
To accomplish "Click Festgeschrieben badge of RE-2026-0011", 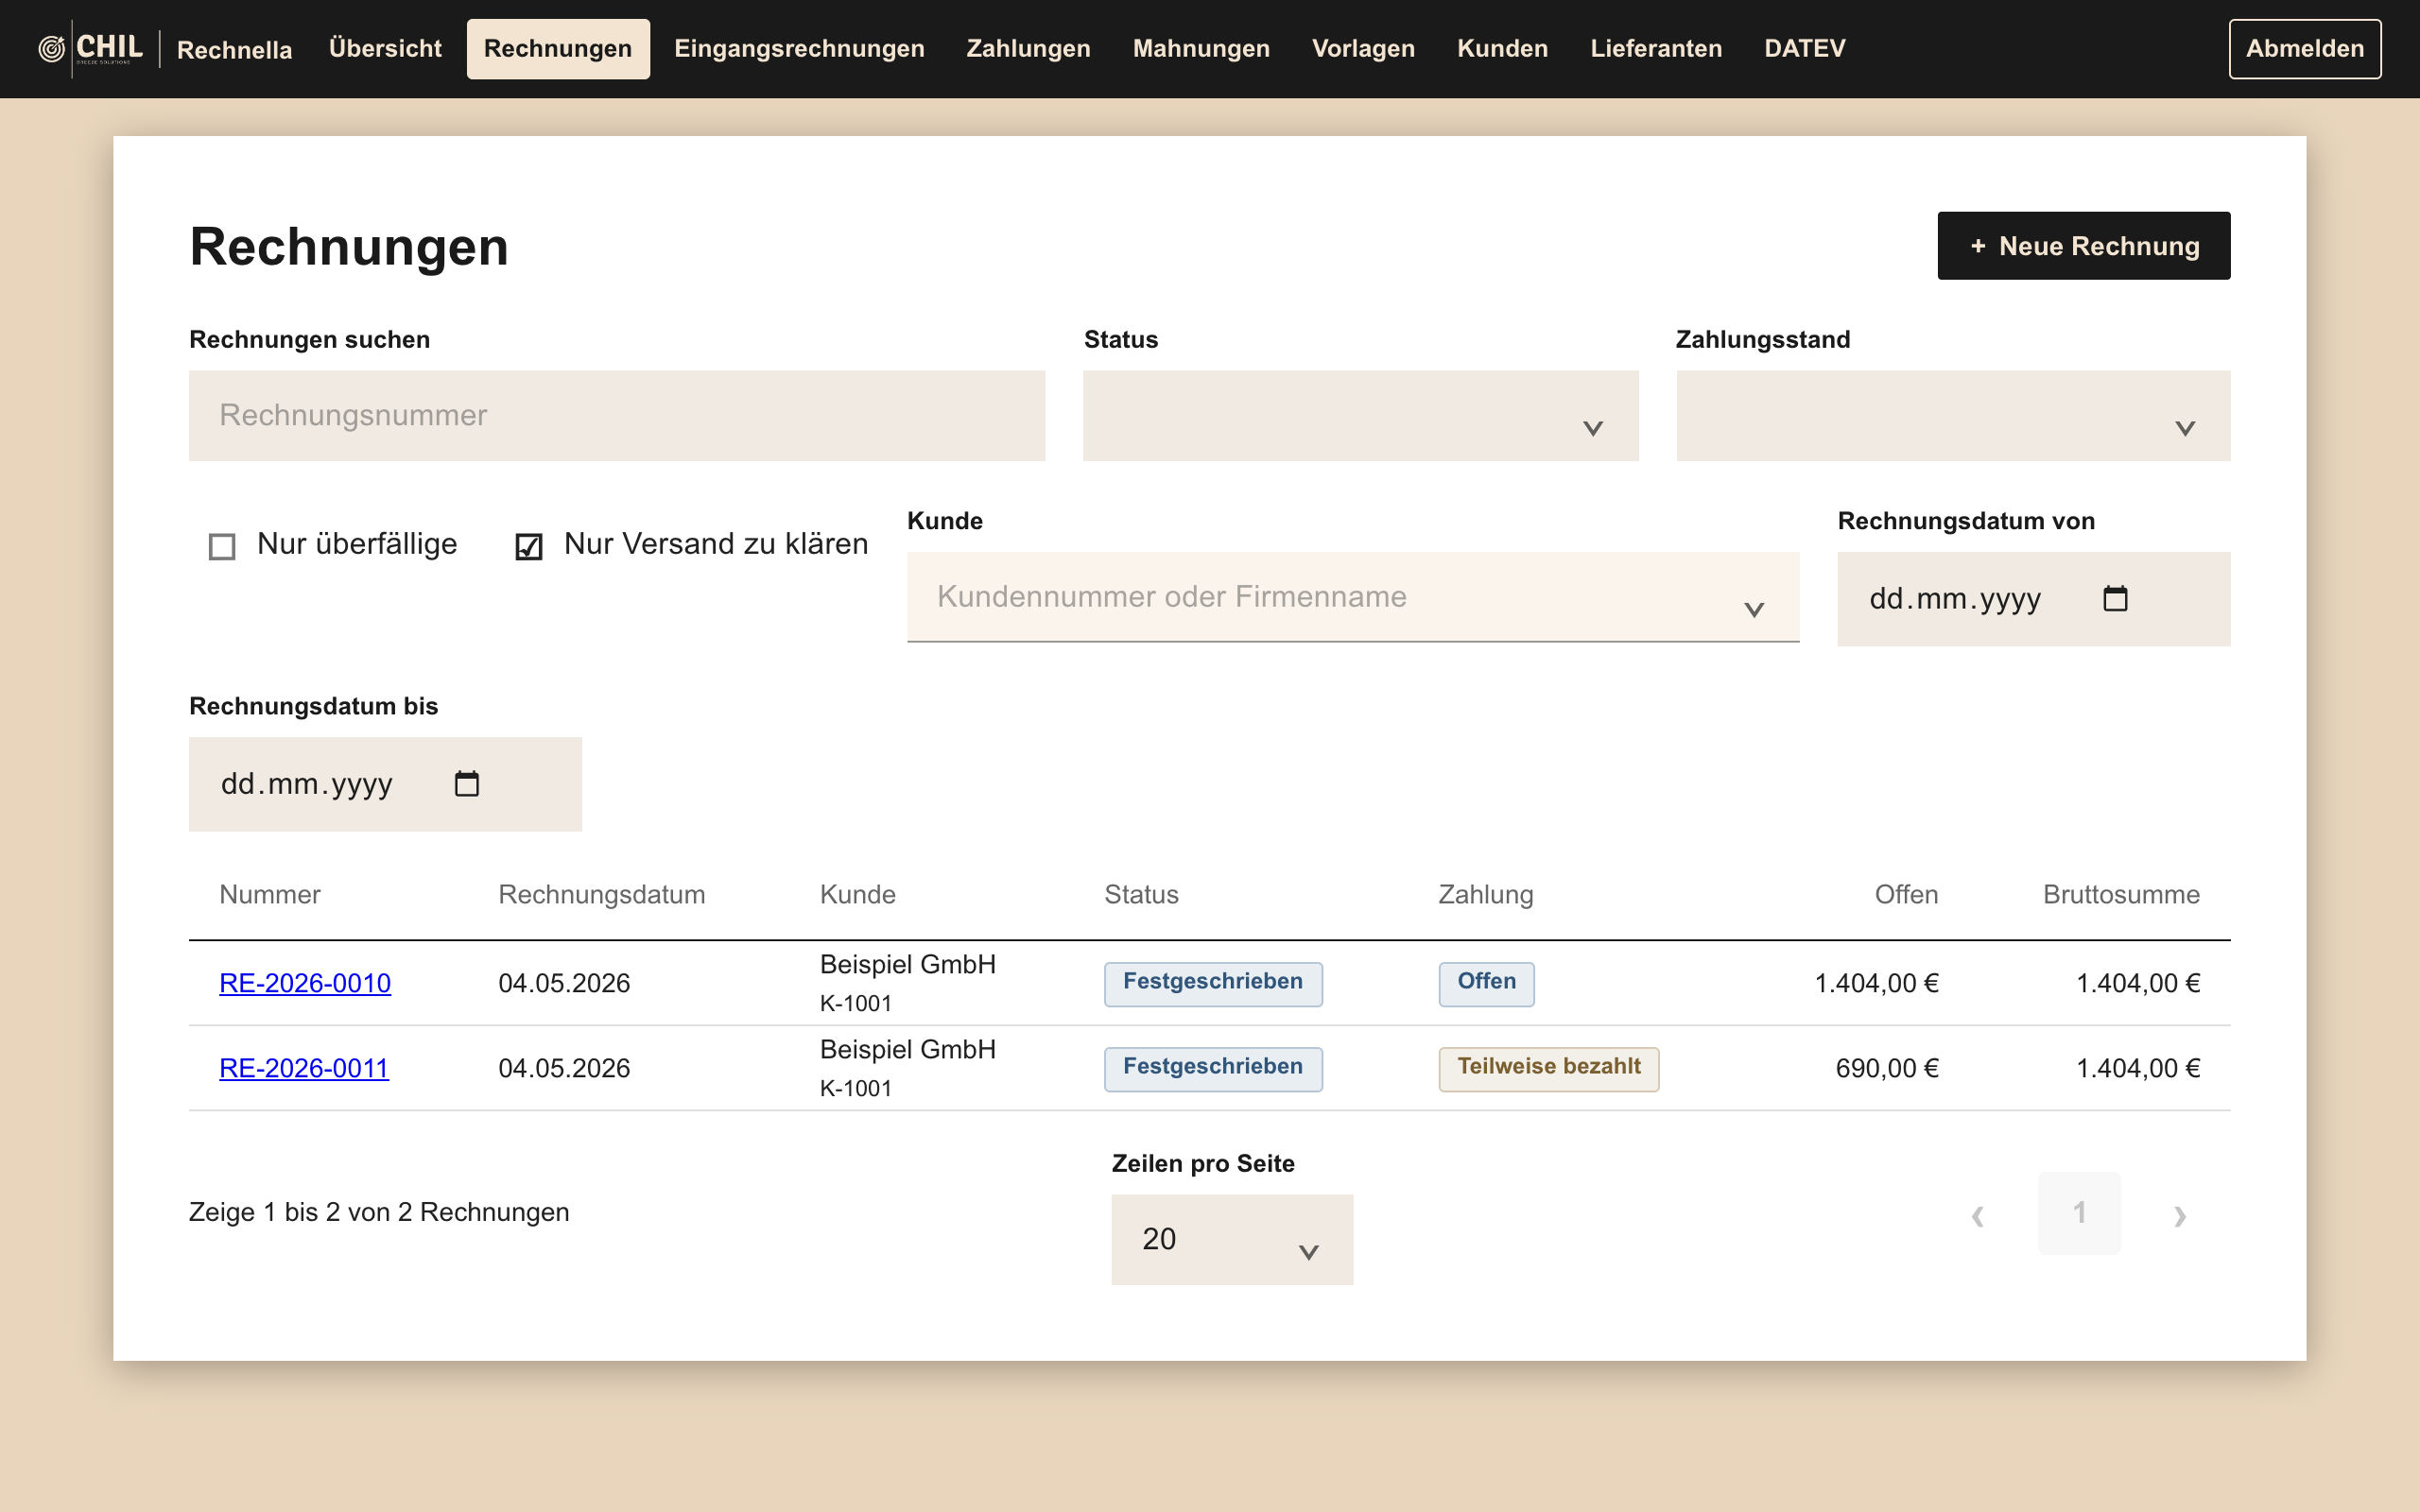I will coord(1213,1068).
